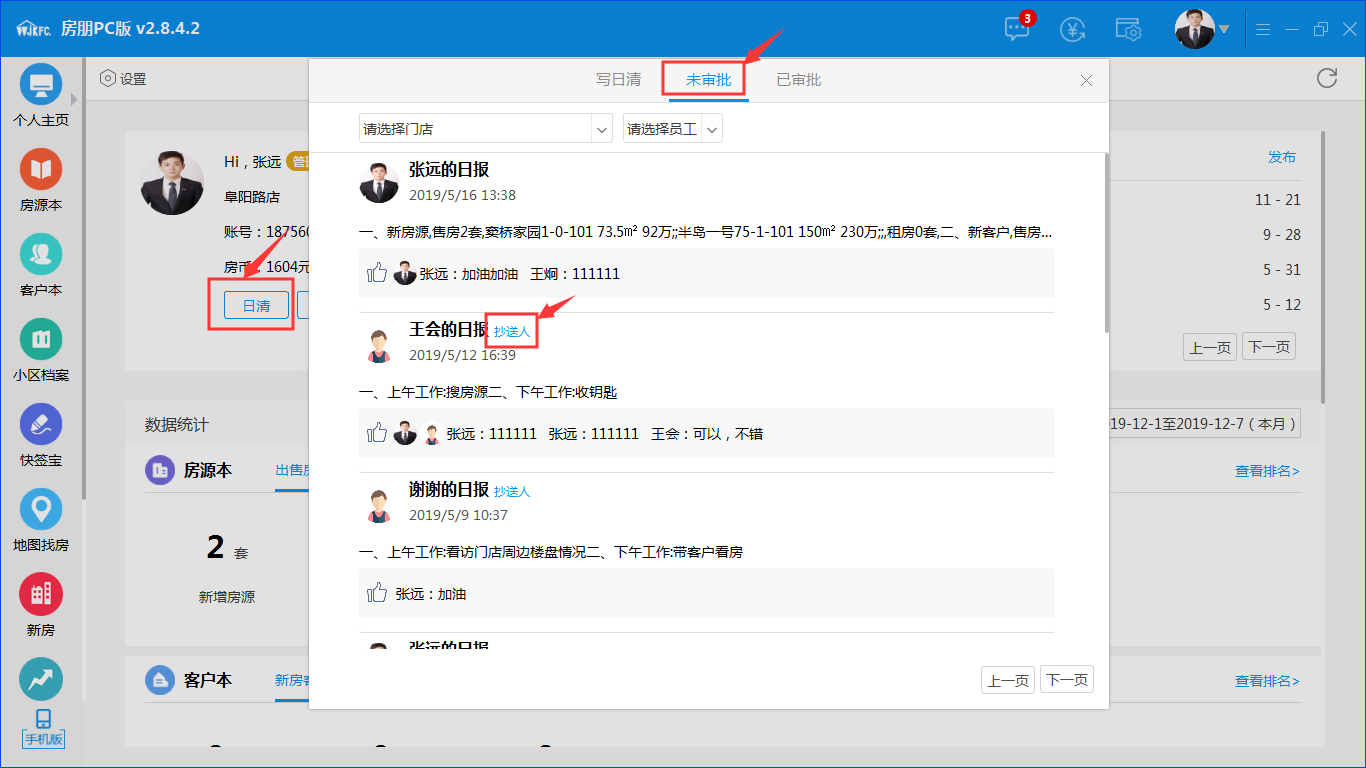Click comment 王会：可以，不错
Screen dimensions: 1366x768
click(707, 434)
